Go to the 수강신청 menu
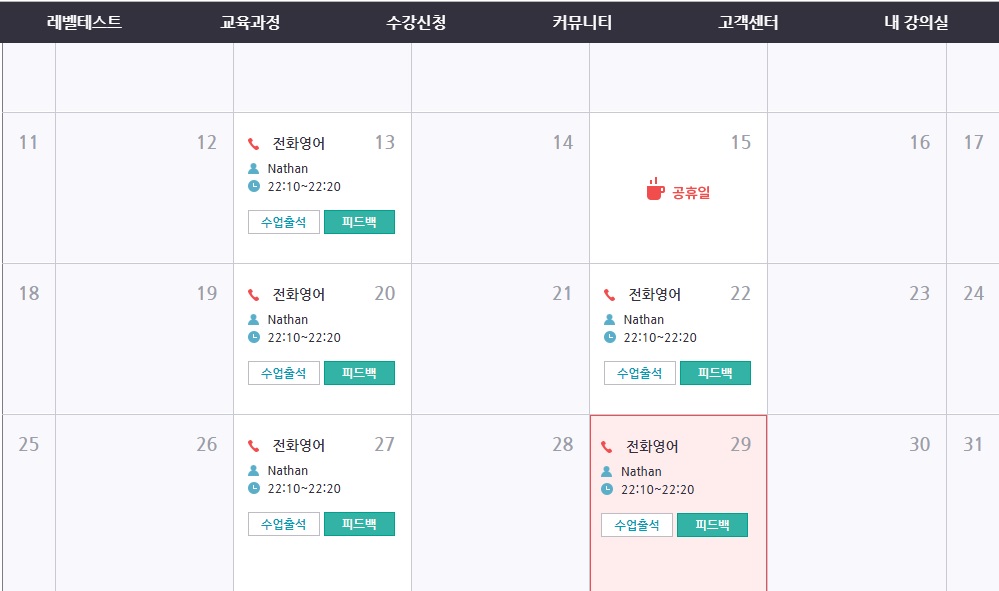The image size is (999, 591). pyautogui.click(x=416, y=22)
